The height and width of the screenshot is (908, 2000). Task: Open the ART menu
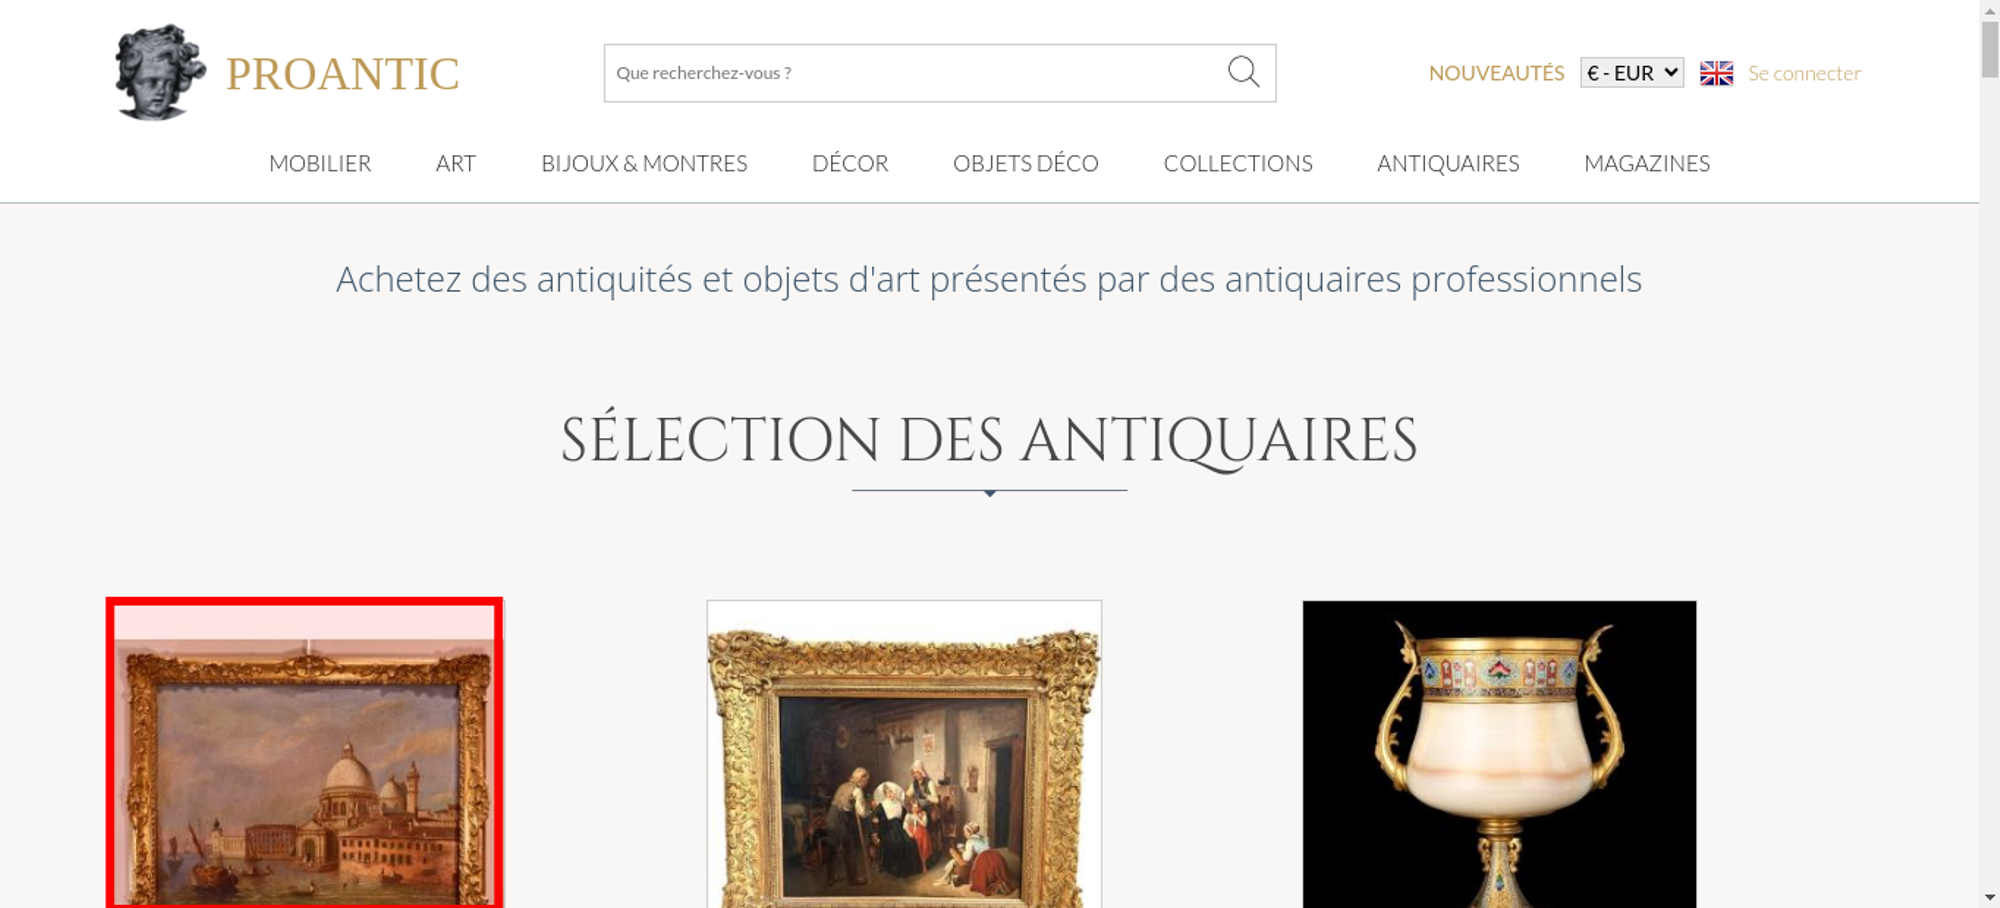pos(456,163)
